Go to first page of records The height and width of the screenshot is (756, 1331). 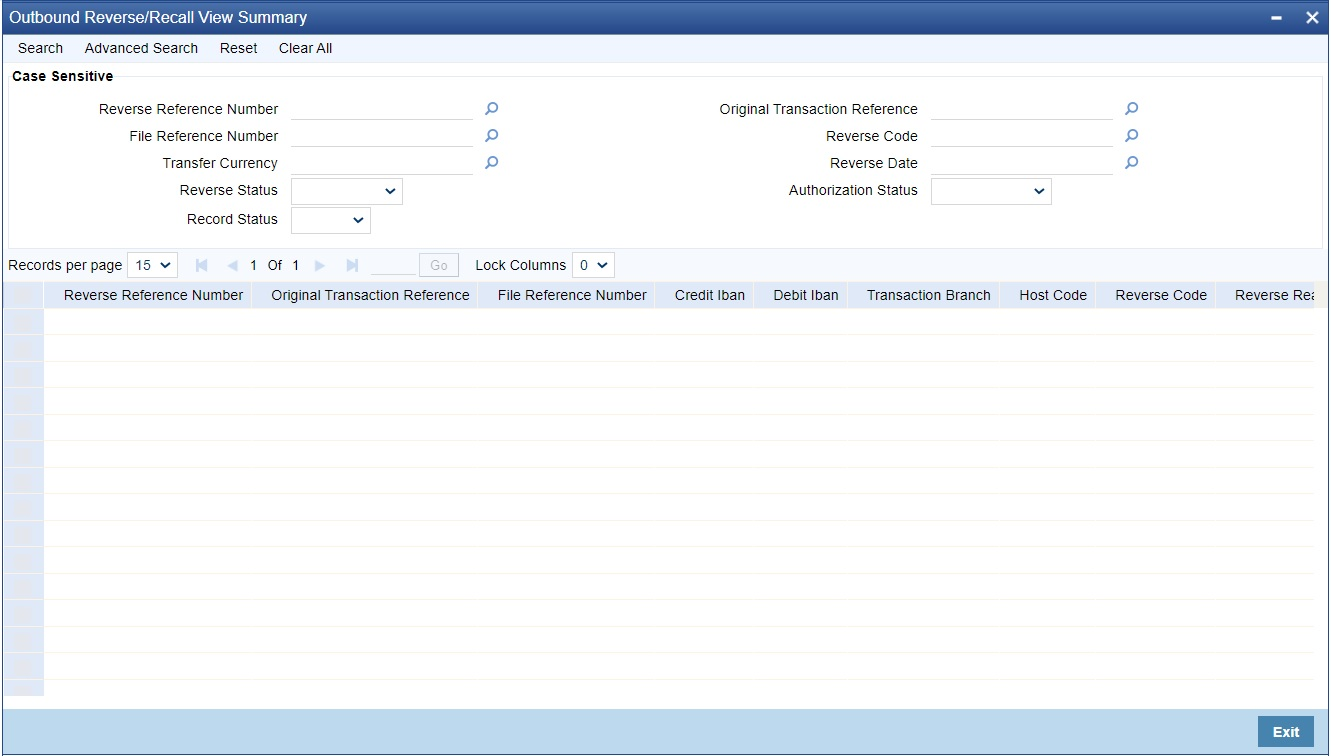pos(201,266)
